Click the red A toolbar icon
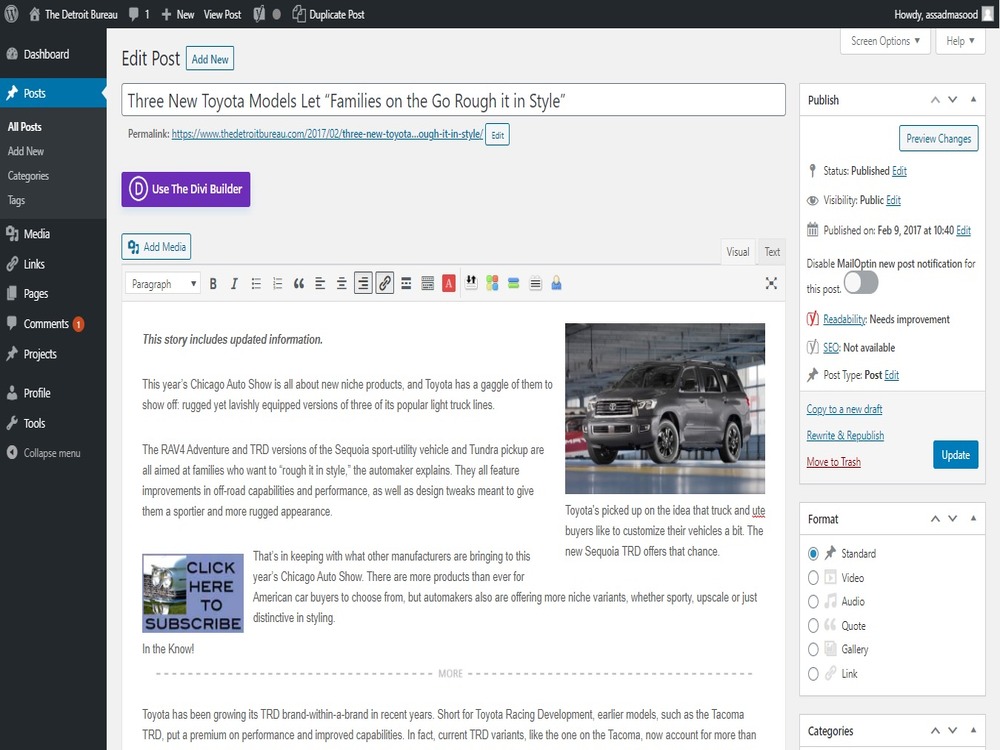1000x750 pixels. coord(449,284)
